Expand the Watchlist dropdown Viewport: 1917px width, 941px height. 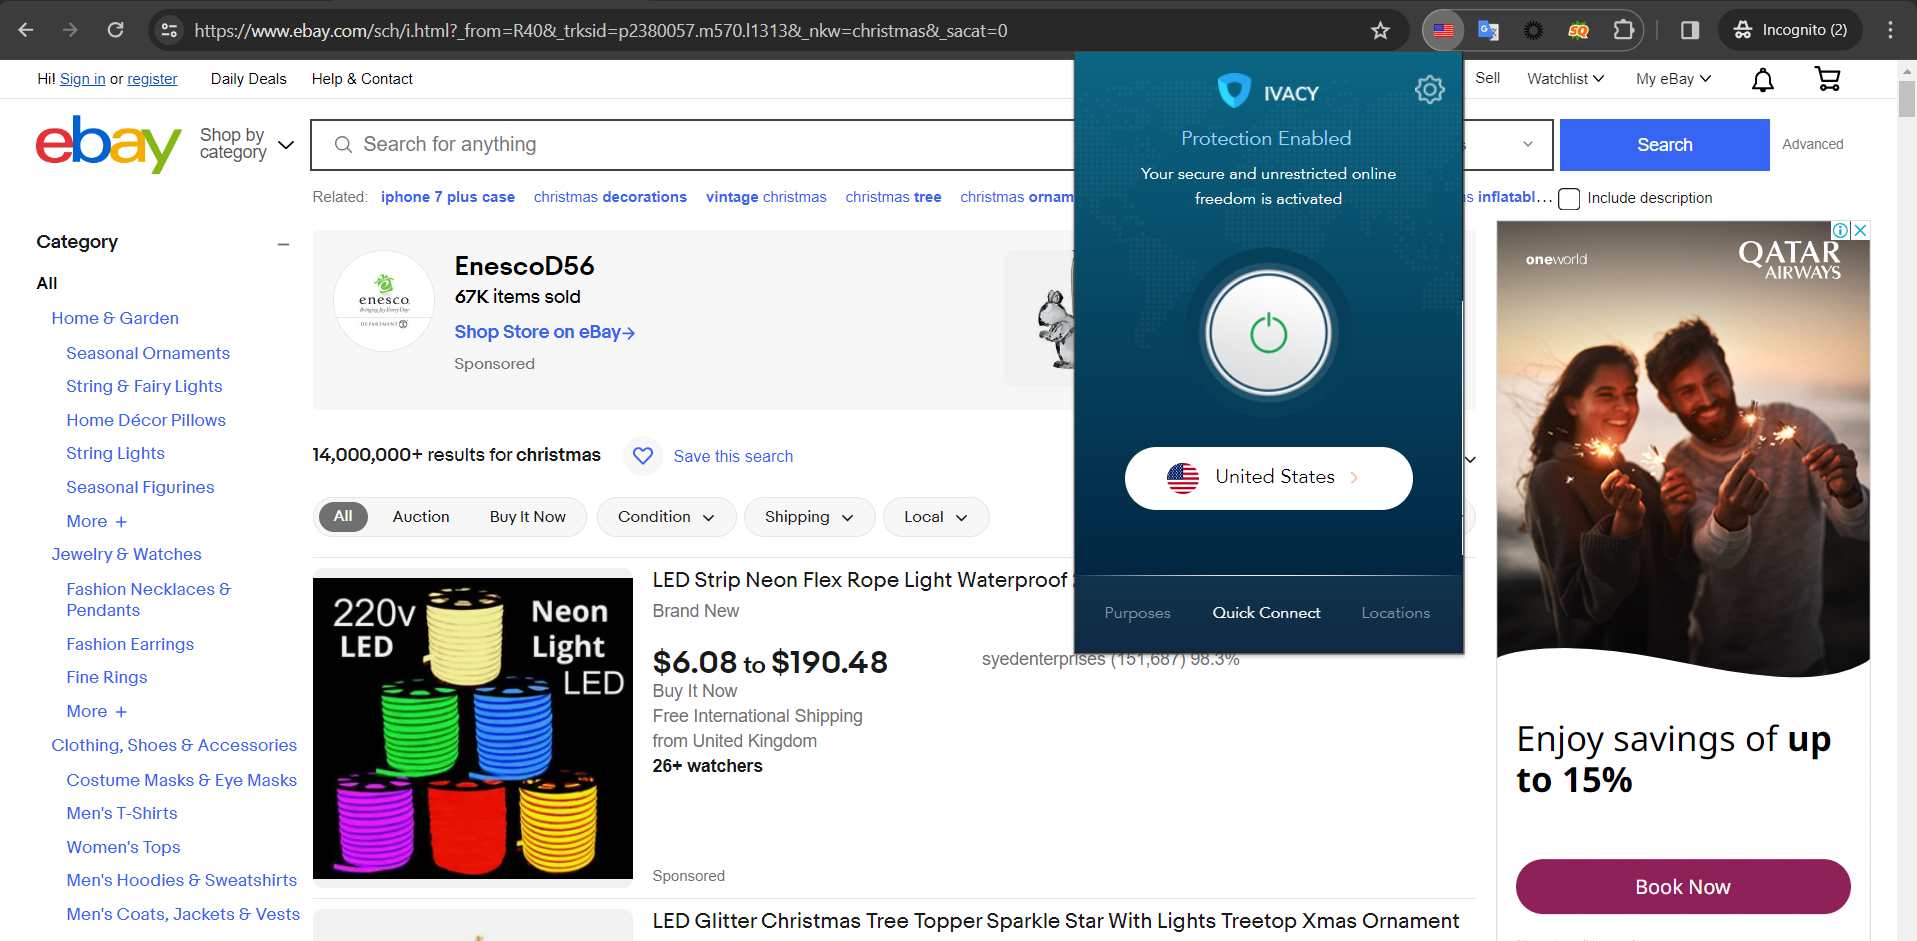pyautogui.click(x=1565, y=78)
